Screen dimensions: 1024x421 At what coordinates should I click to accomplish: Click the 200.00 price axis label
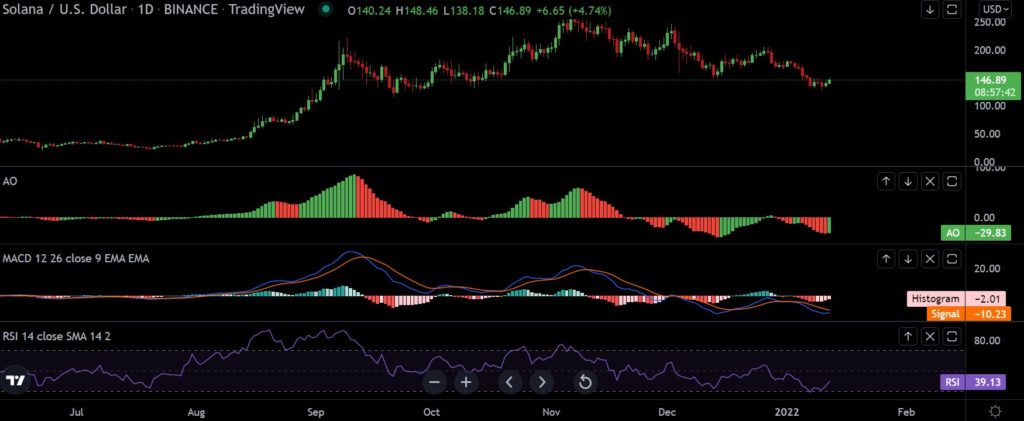point(990,50)
